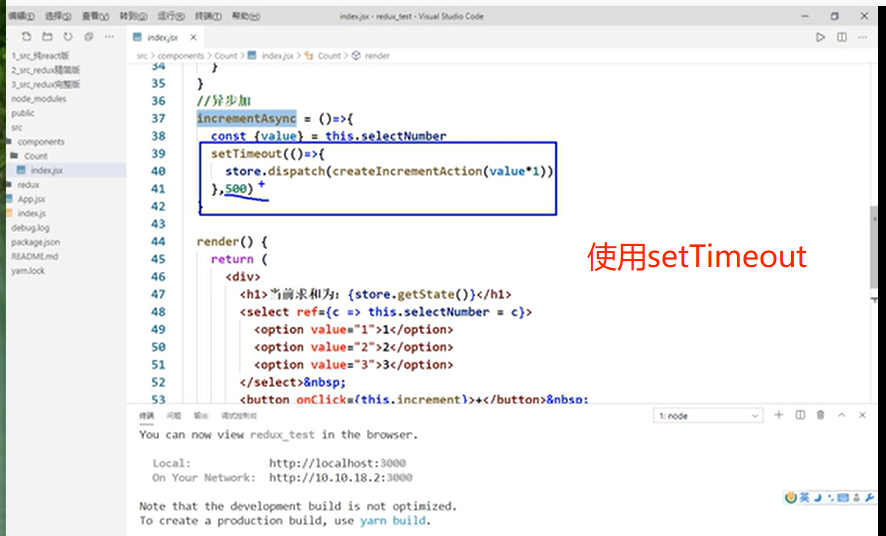
Task: Click the IME English/Chinese '英' mode icon
Action: click(x=804, y=498)
